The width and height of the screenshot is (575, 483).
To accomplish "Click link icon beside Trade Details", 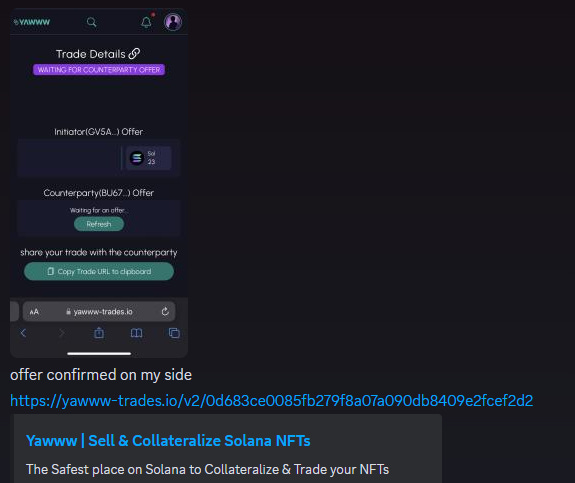I will click(134, 54).
